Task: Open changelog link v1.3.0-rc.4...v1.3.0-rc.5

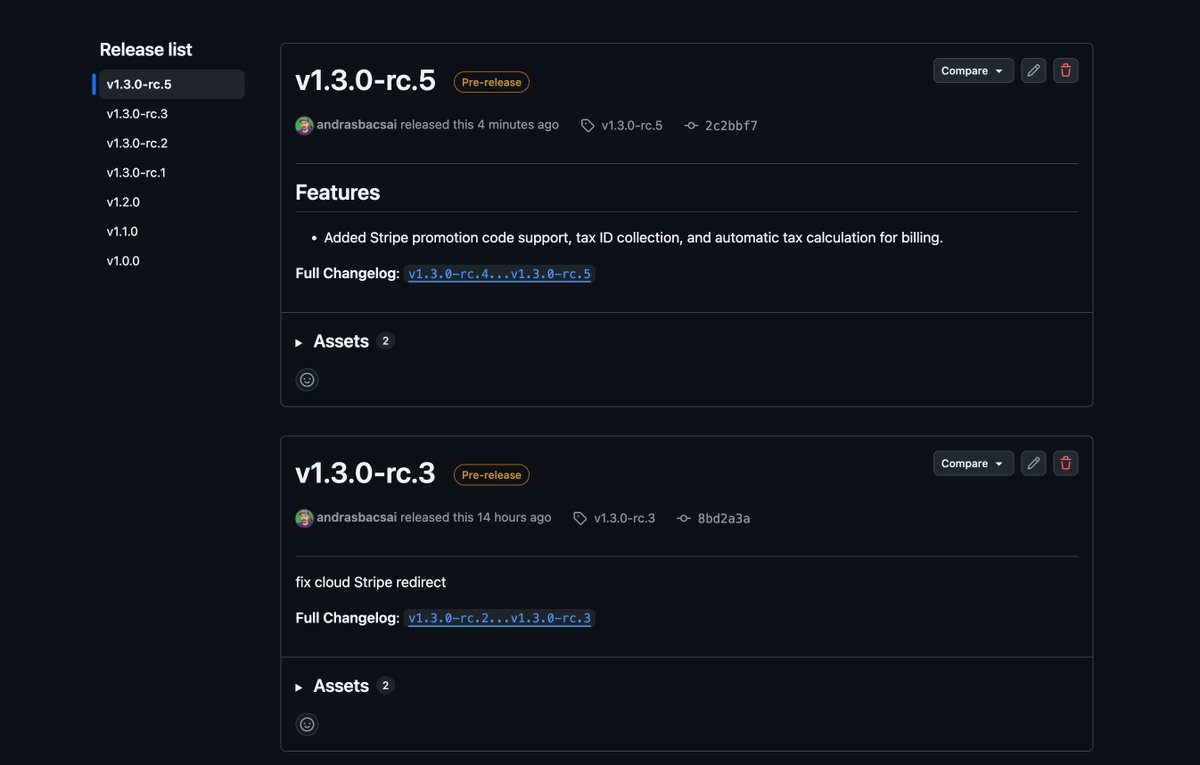Action: pos(500,274)
